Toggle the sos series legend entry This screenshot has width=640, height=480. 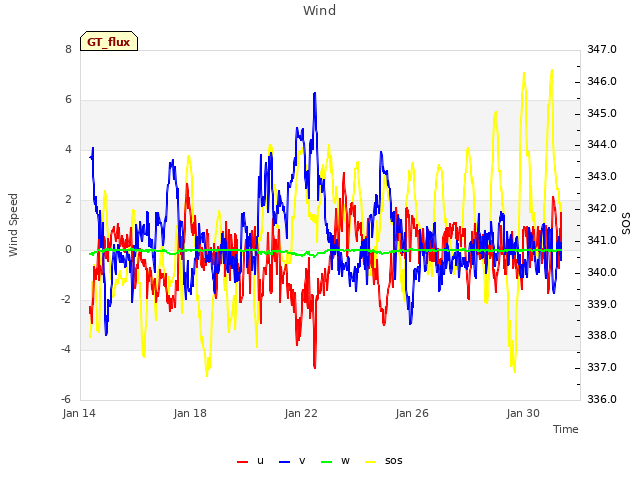point(384,461)
